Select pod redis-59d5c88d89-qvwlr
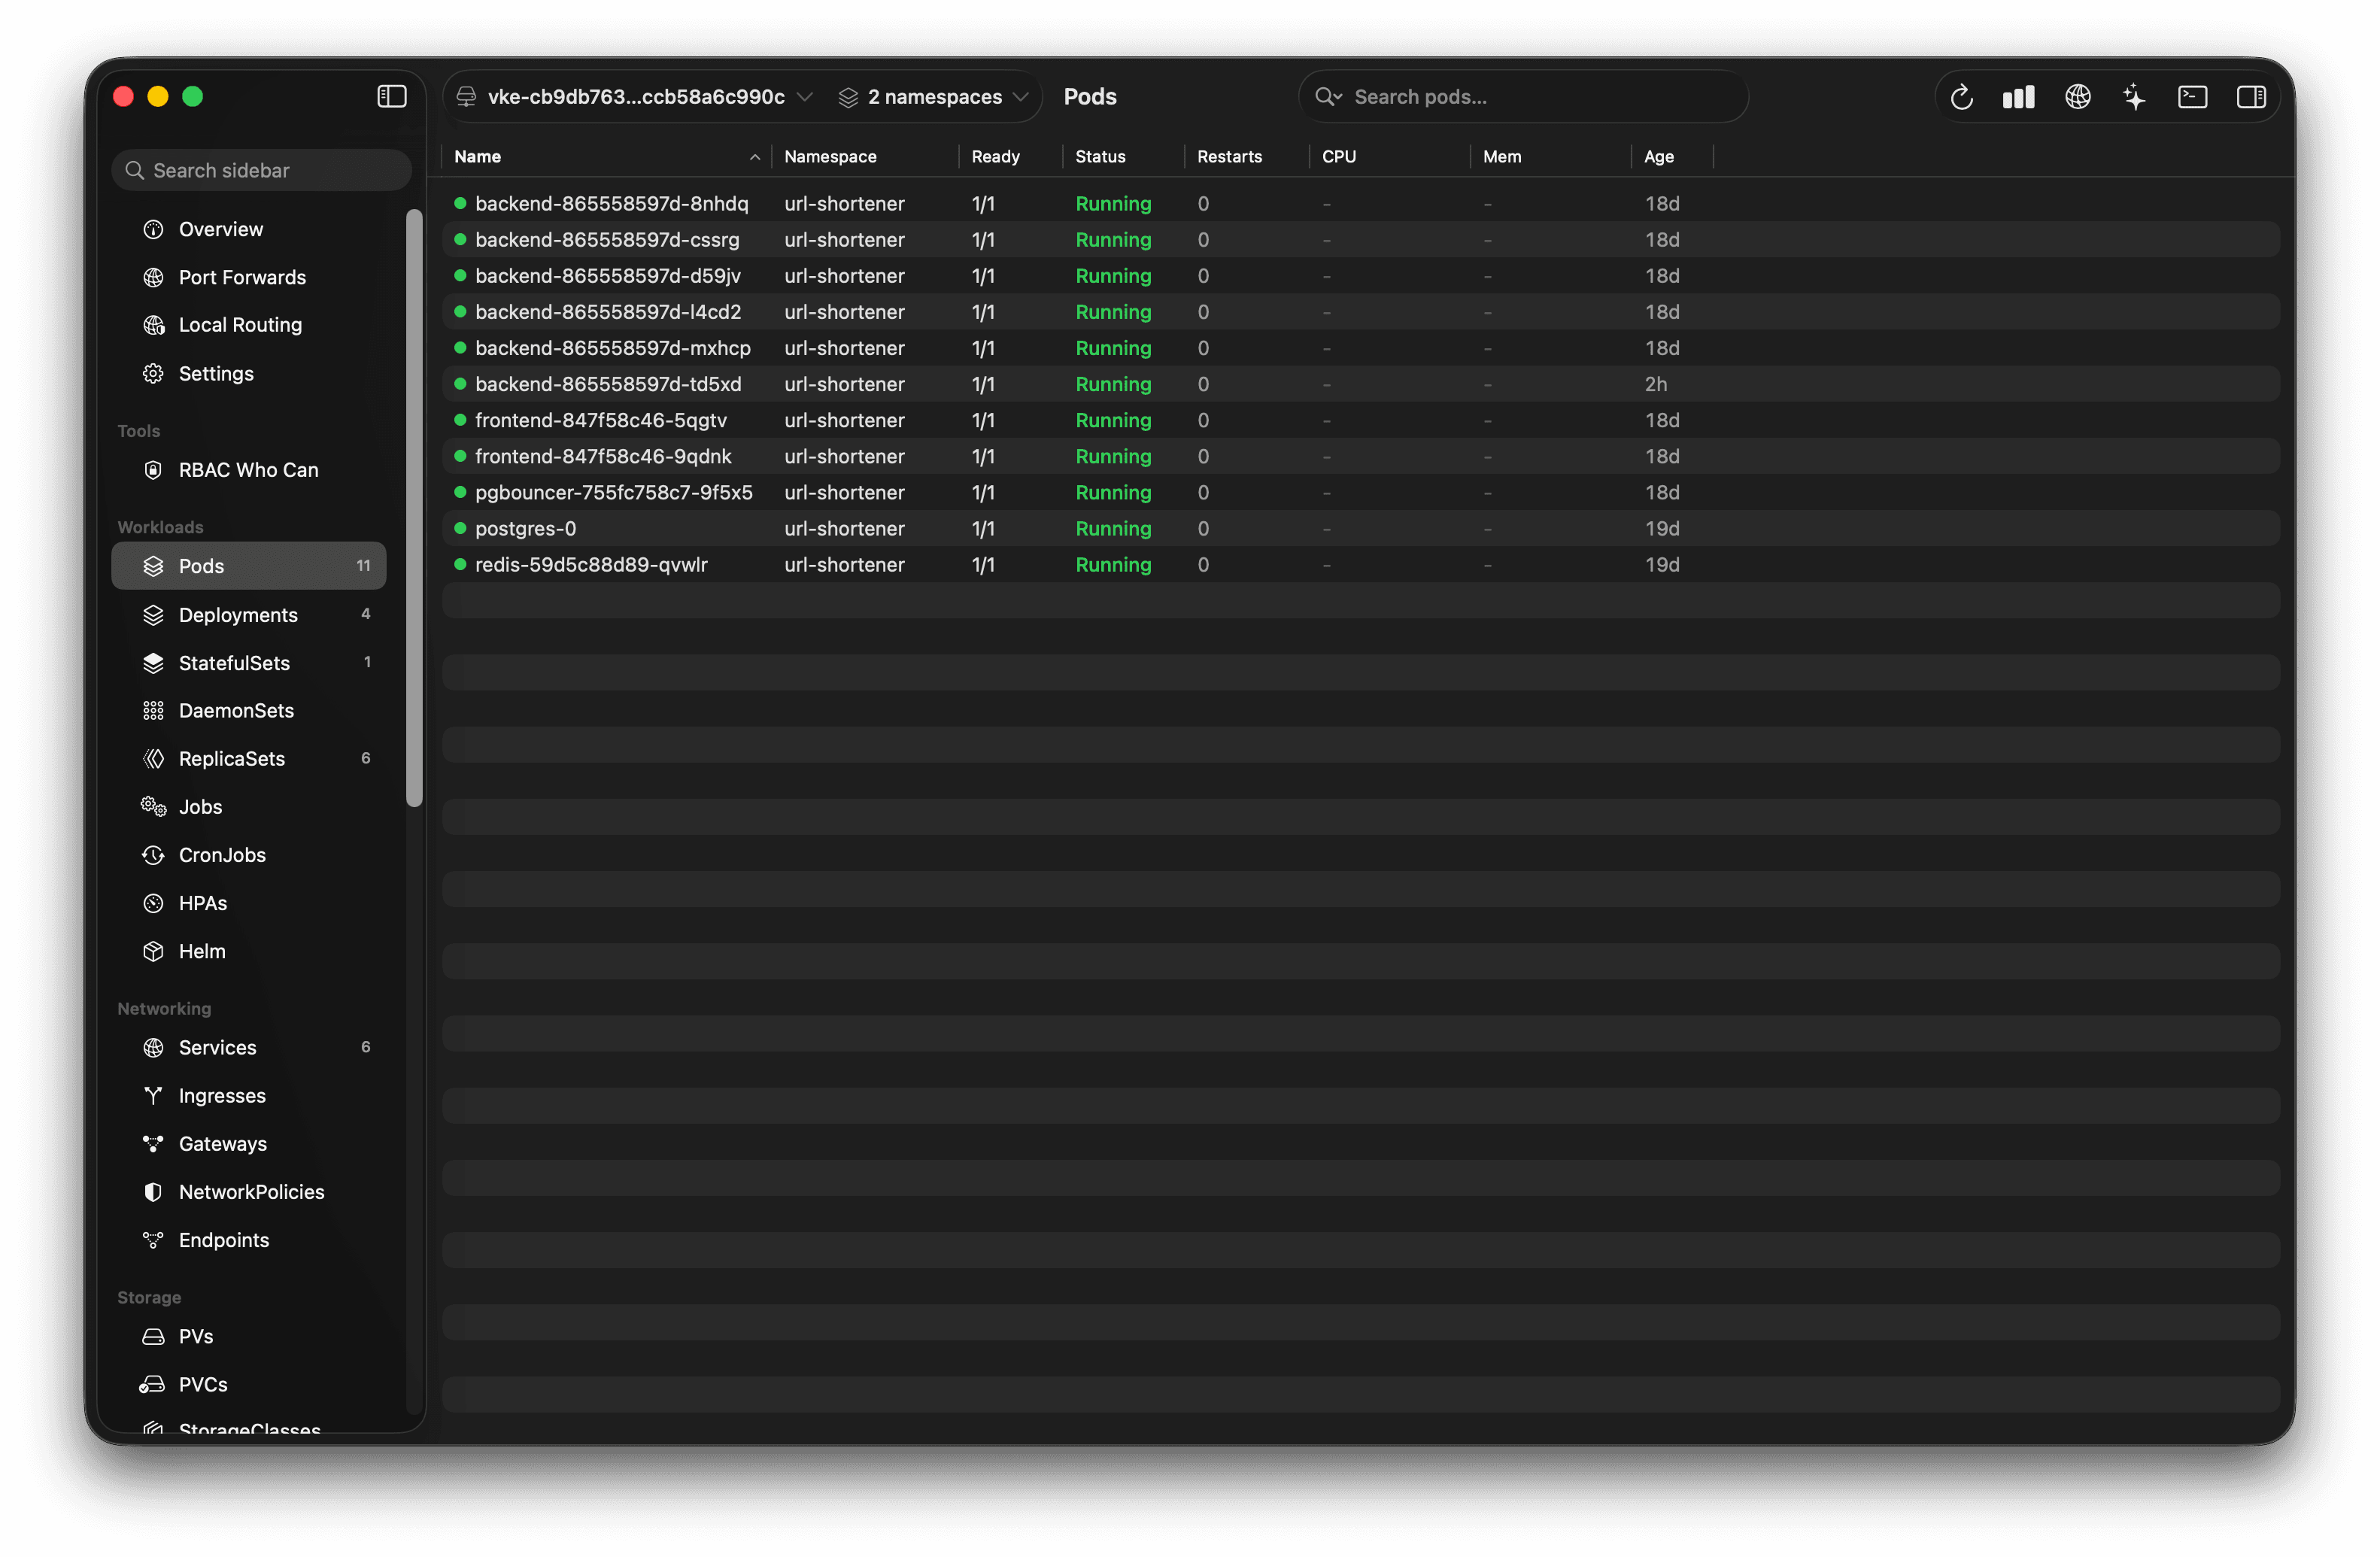 [1360, 564]
